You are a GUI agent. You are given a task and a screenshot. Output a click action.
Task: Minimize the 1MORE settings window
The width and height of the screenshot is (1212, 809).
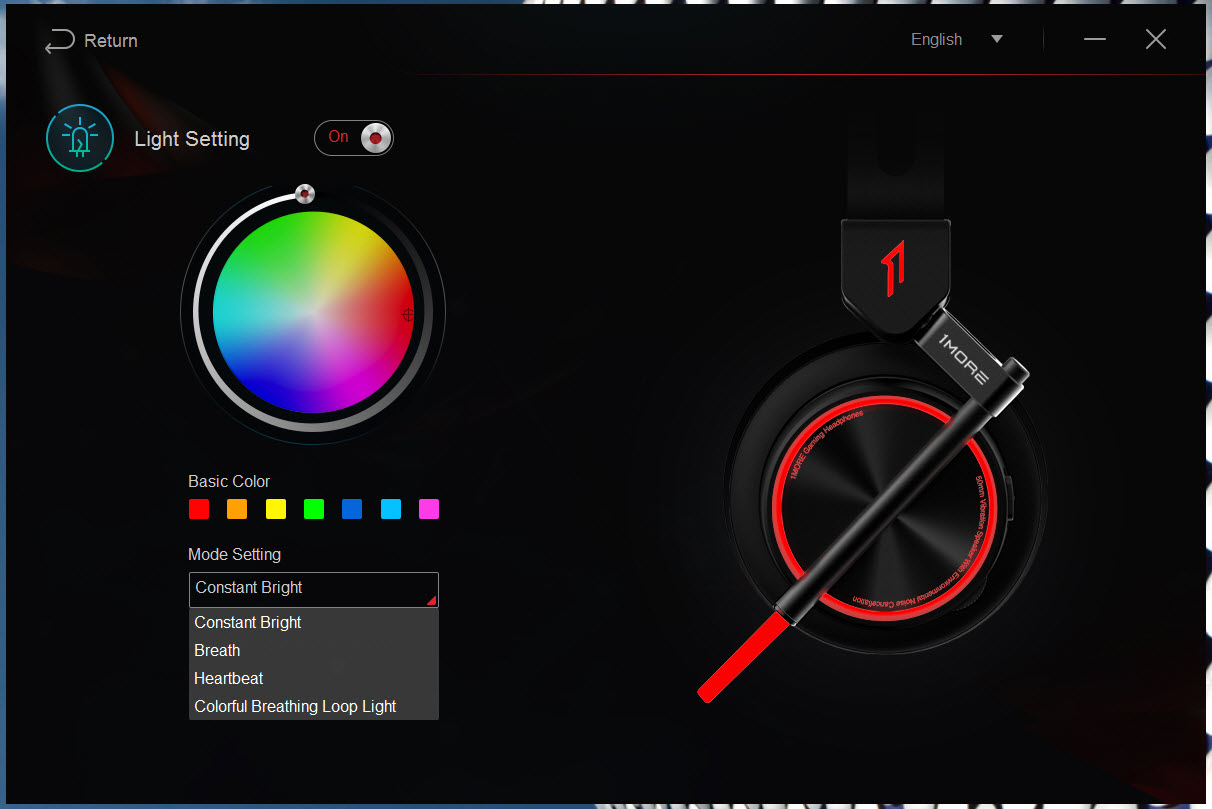click(1095, 40)
